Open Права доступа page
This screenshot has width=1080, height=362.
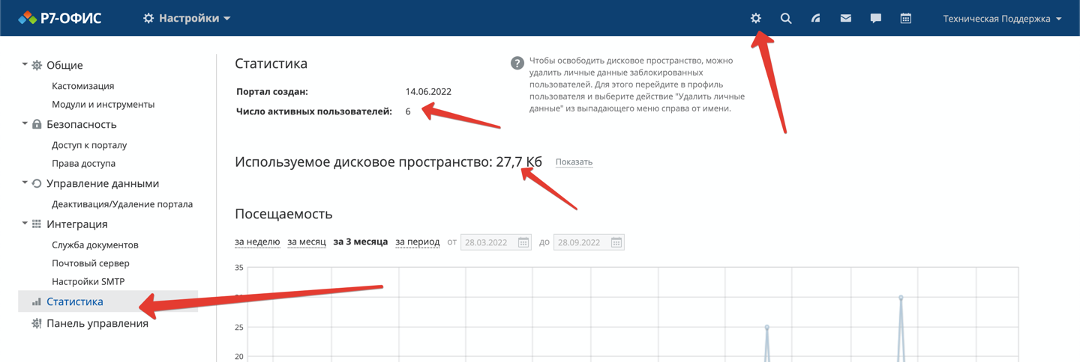[83, 164]
